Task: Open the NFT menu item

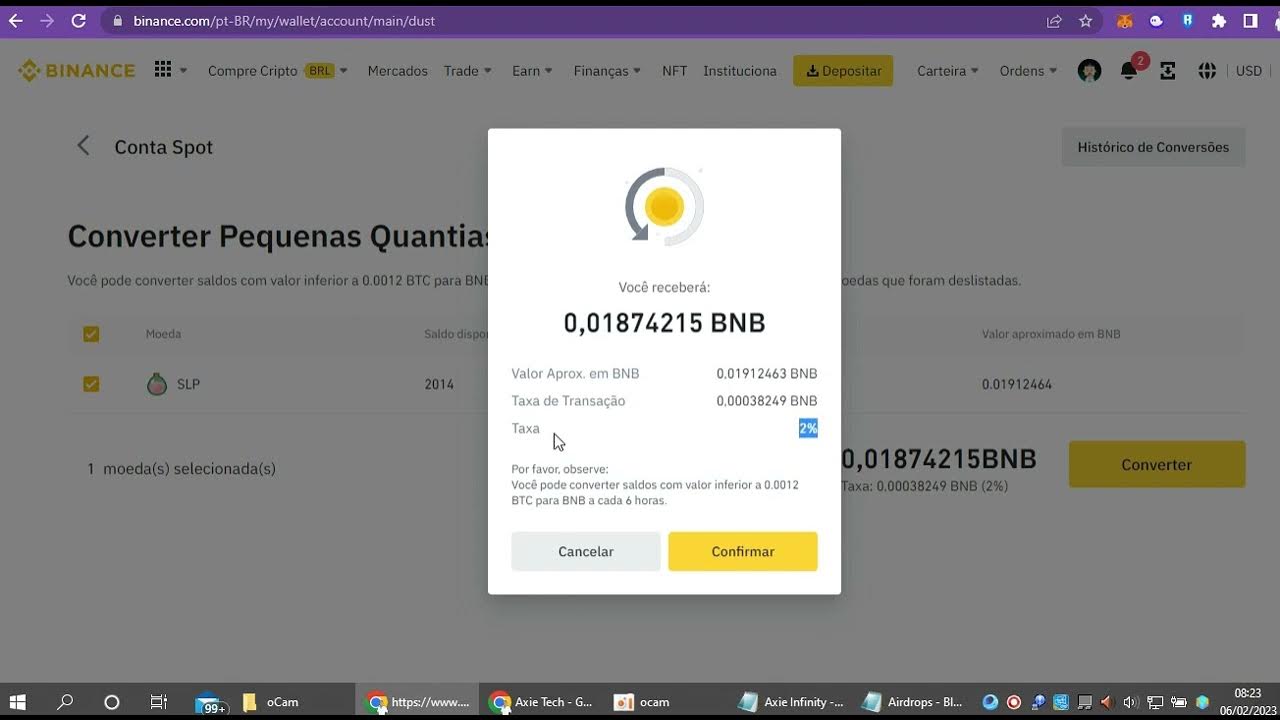Action: point(674,71)
